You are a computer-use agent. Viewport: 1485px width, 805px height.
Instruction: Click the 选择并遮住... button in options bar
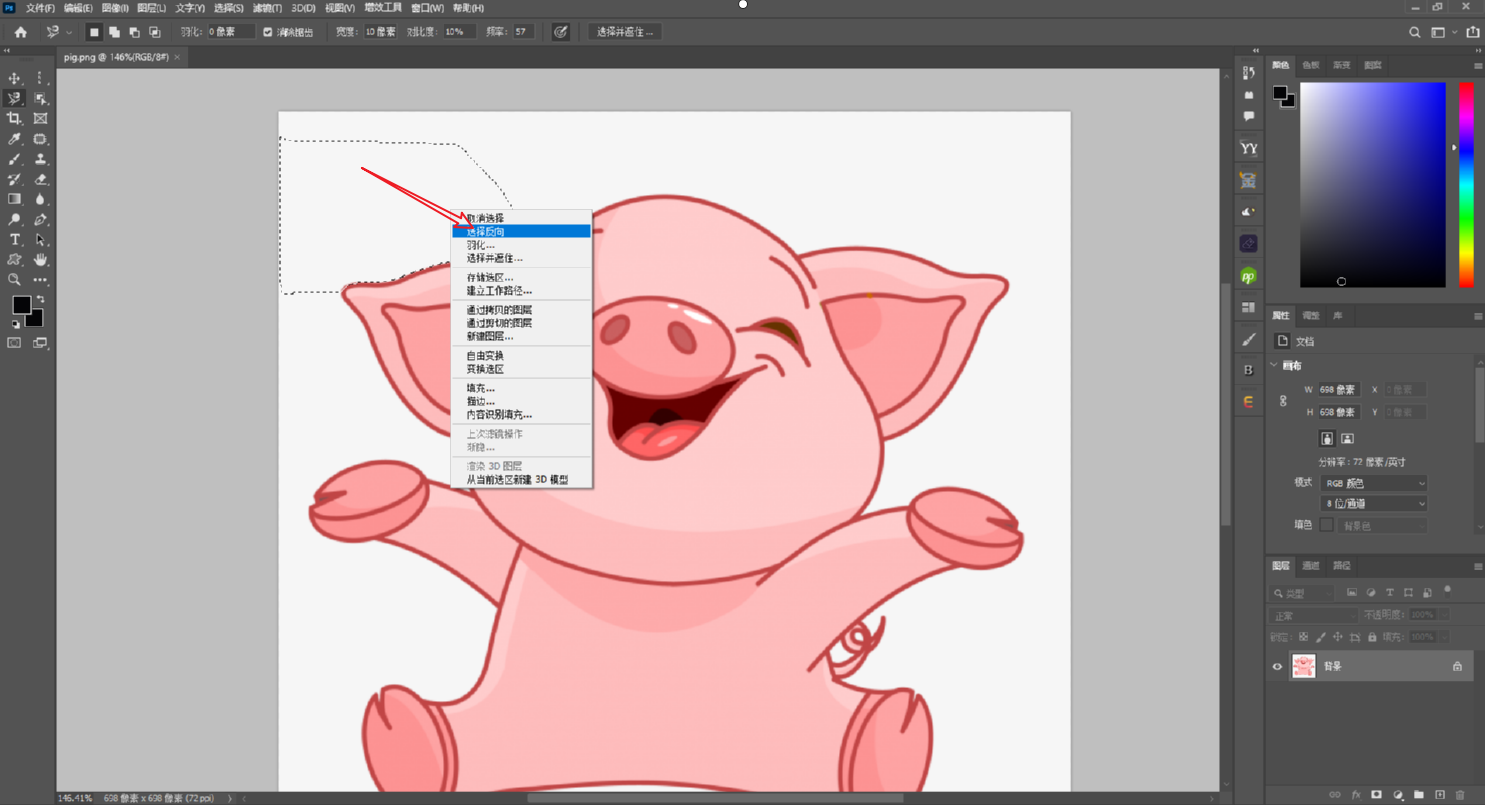[625, 32]
